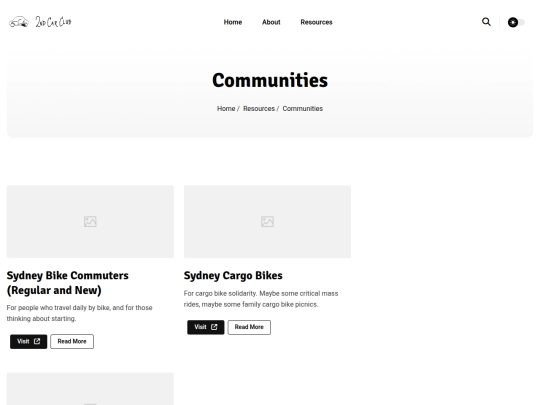The height and width of the screenshot is (405, 540).
Task: Click the Sydney Bike Commuters placeholder image
Action: tap(90, 221)
